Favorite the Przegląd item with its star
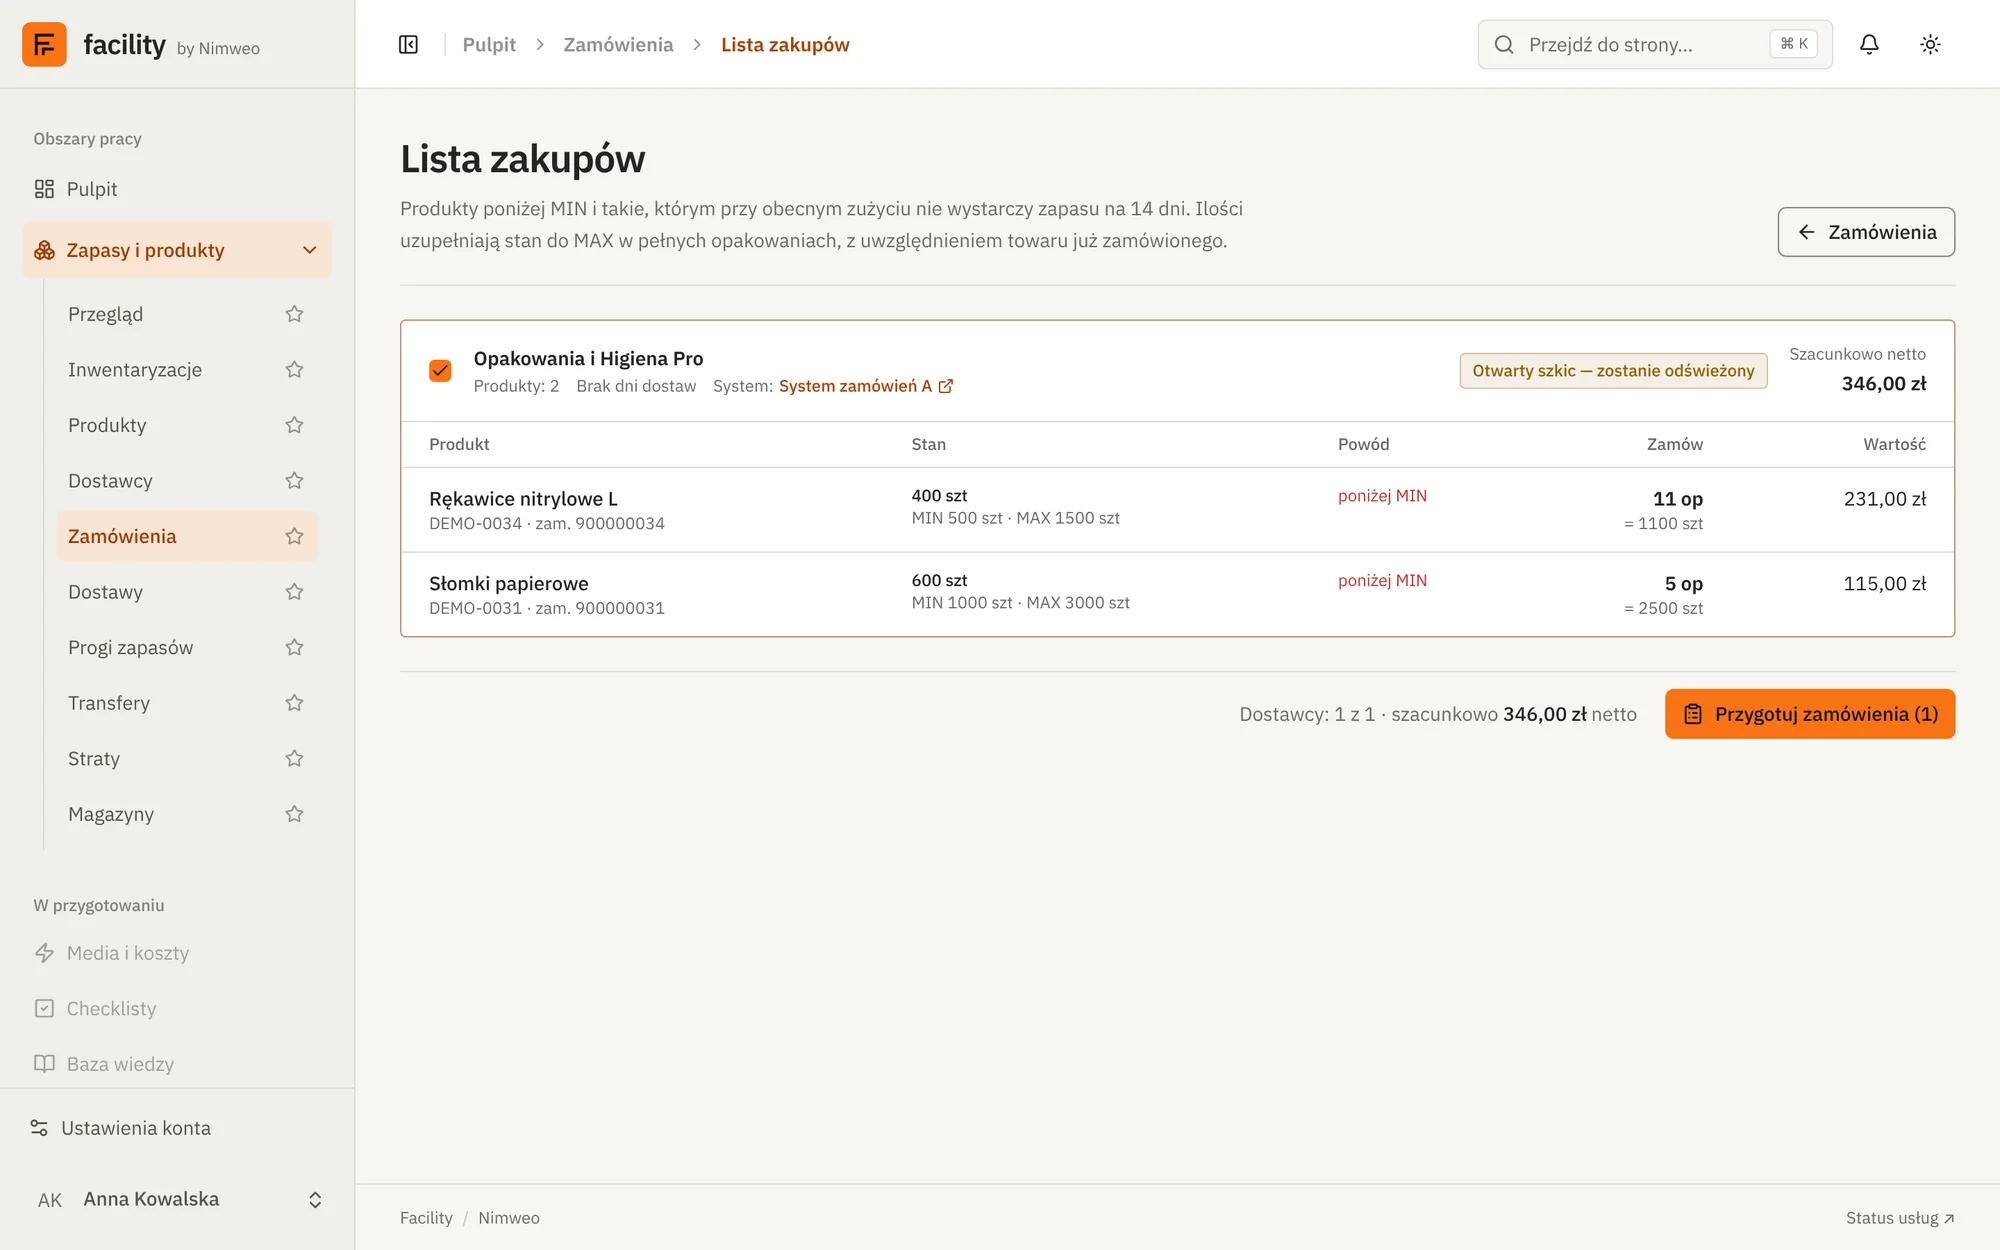2000x1250 pixels. coord(294,314)
